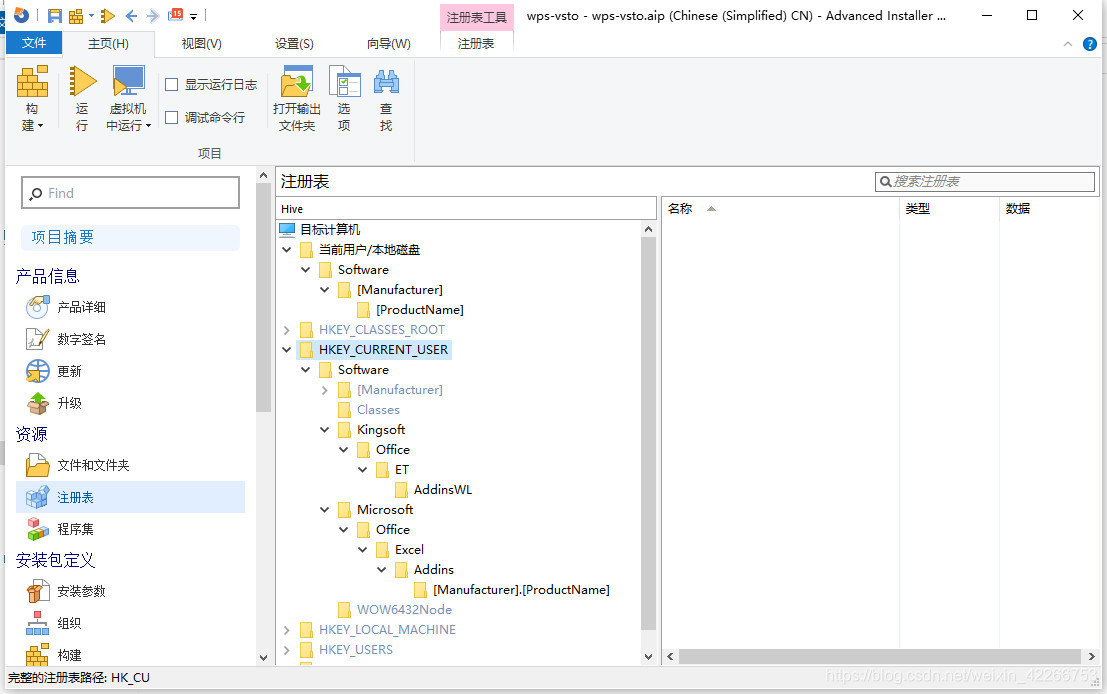Switch to Registry (注册表) ribbon tab

tap(476, 44)
